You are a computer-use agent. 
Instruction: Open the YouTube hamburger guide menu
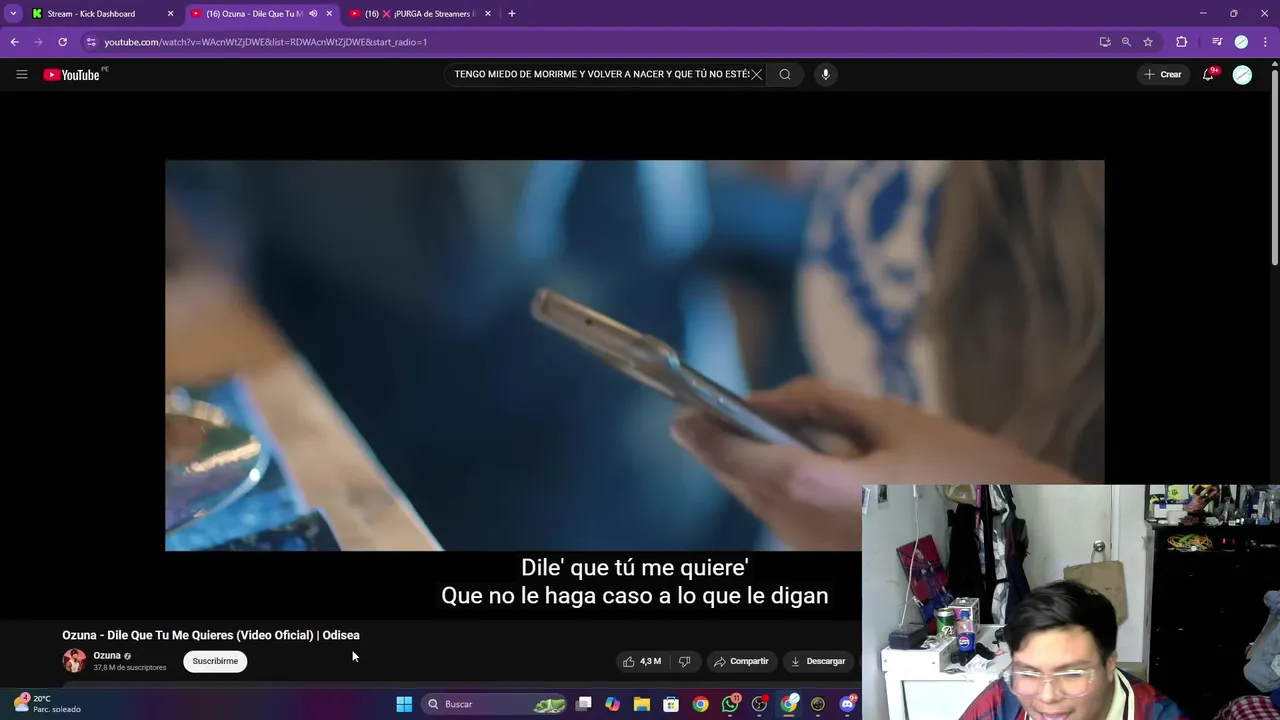pos(21,74)
